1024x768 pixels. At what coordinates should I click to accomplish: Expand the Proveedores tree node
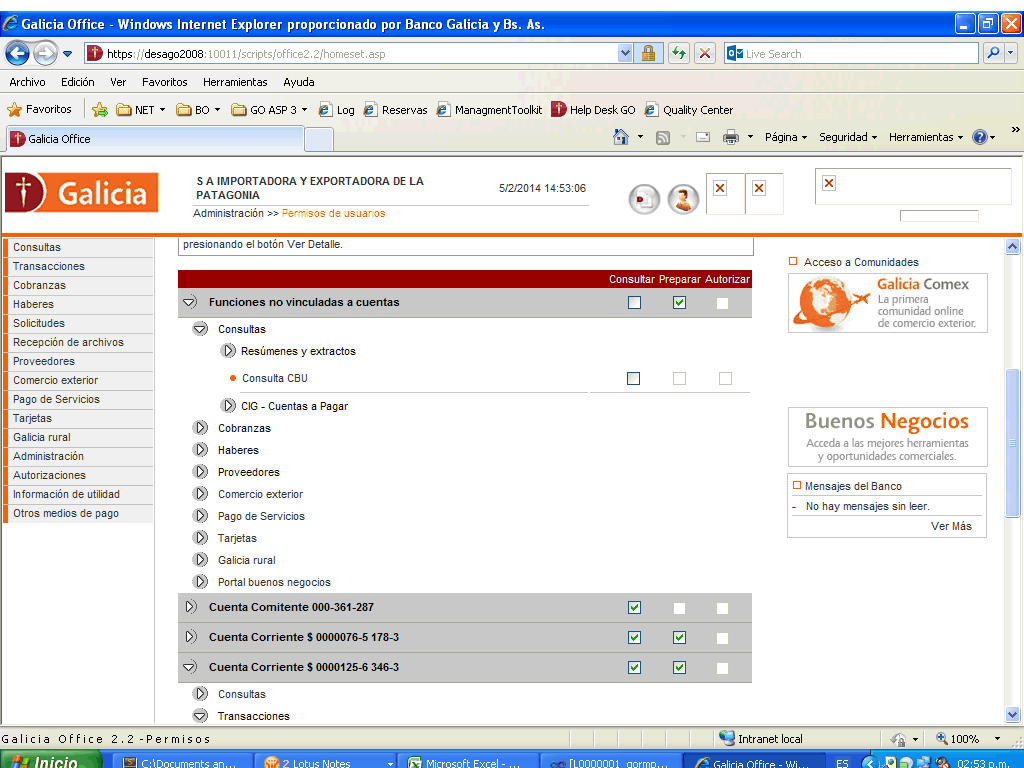pyautogui.click(x=200, y=472)
